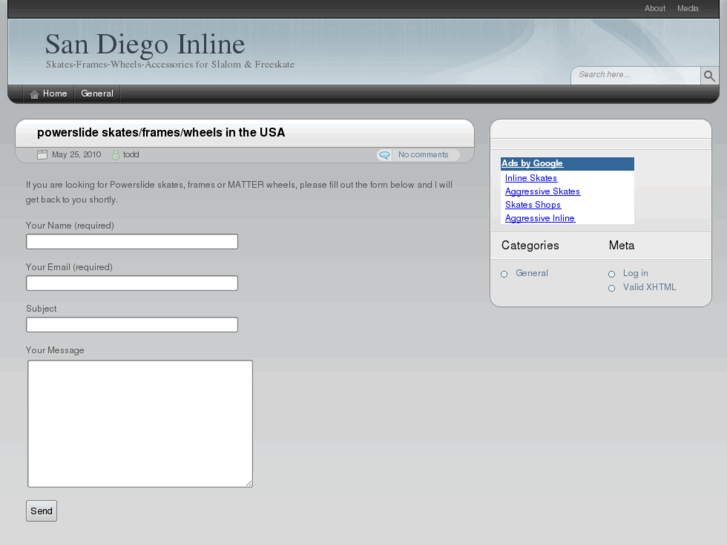Click the message box resize handle
Image resolution: width=727 pixels, height=545 pixels.
[249, 484]
